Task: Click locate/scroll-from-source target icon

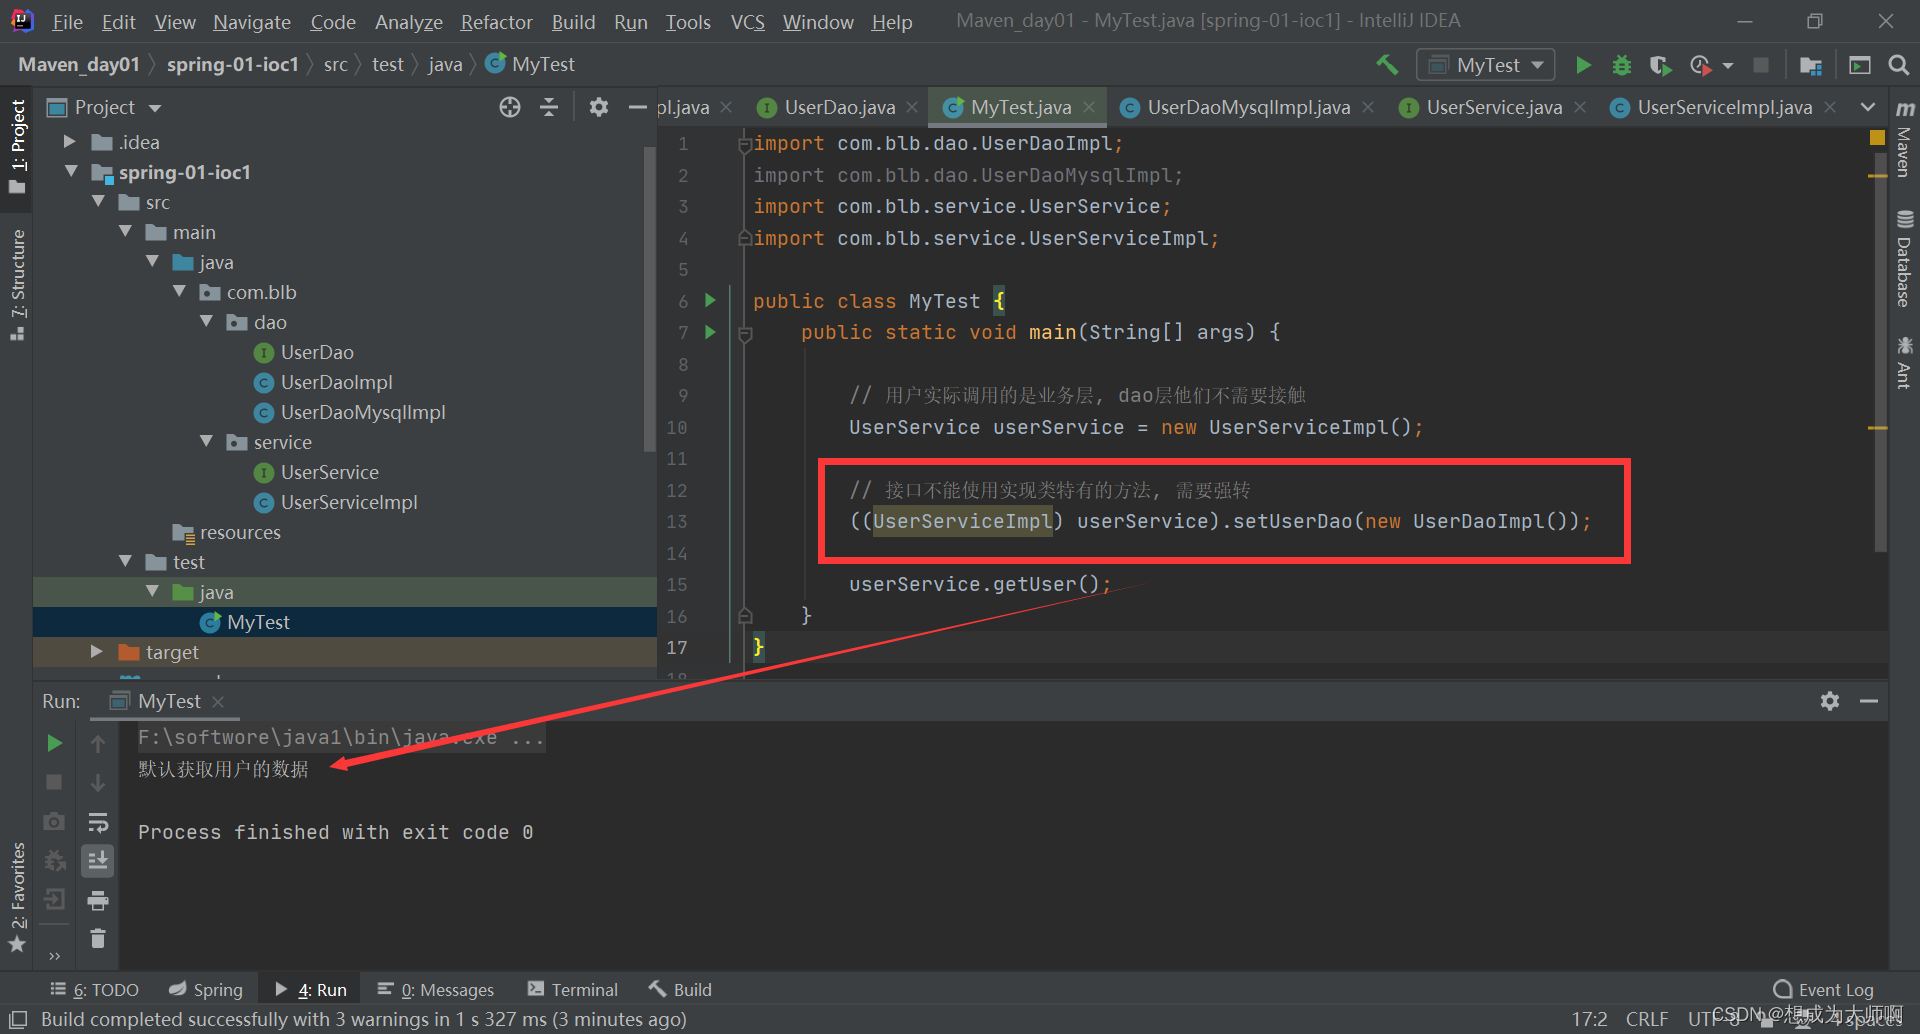Action: [510, 107]
